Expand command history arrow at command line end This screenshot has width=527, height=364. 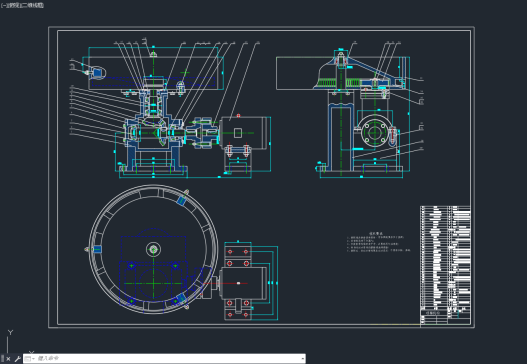click(x=302, y=359)
